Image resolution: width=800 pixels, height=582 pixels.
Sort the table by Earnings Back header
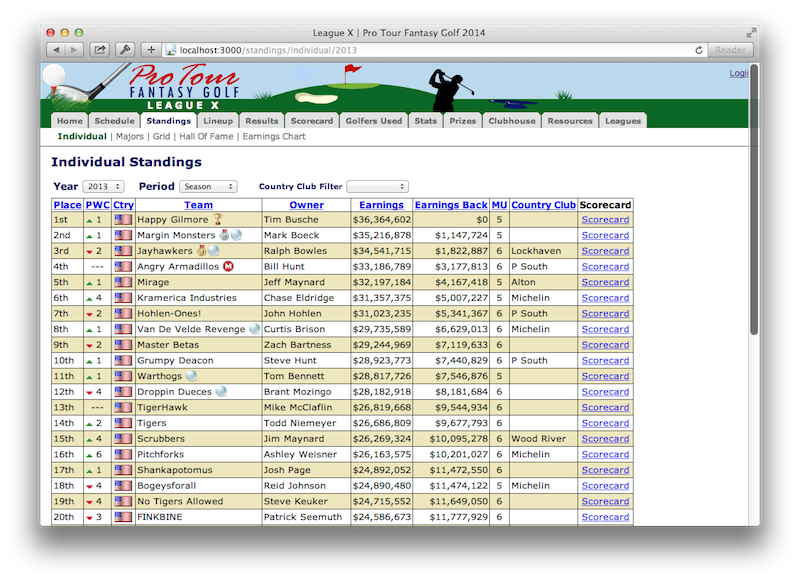coord(450,205)
